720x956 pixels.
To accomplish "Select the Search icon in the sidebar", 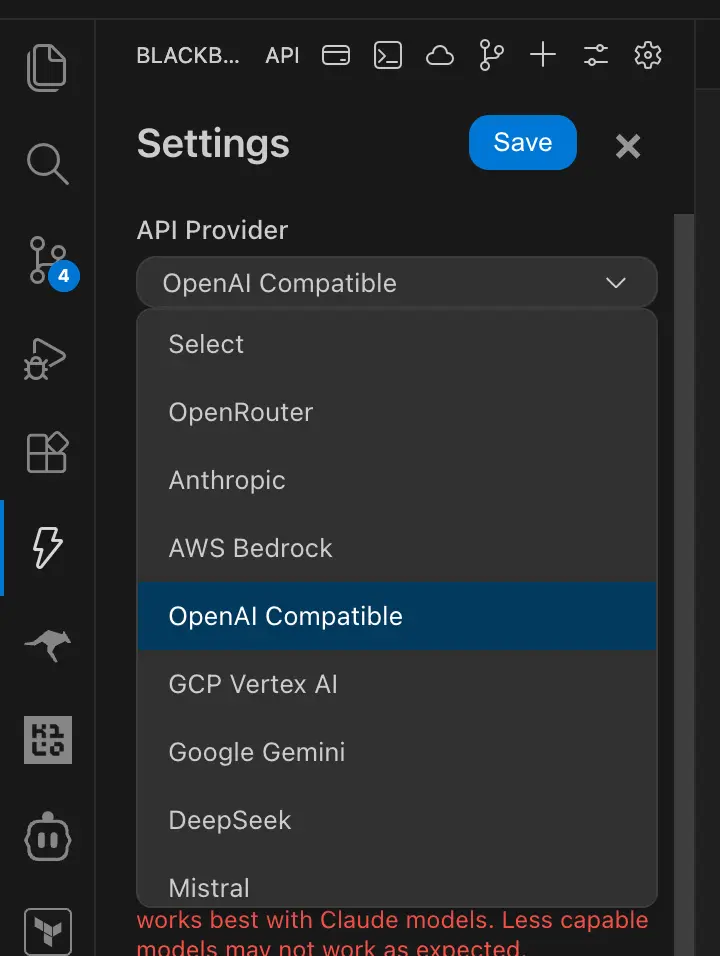I will (47, 165).
